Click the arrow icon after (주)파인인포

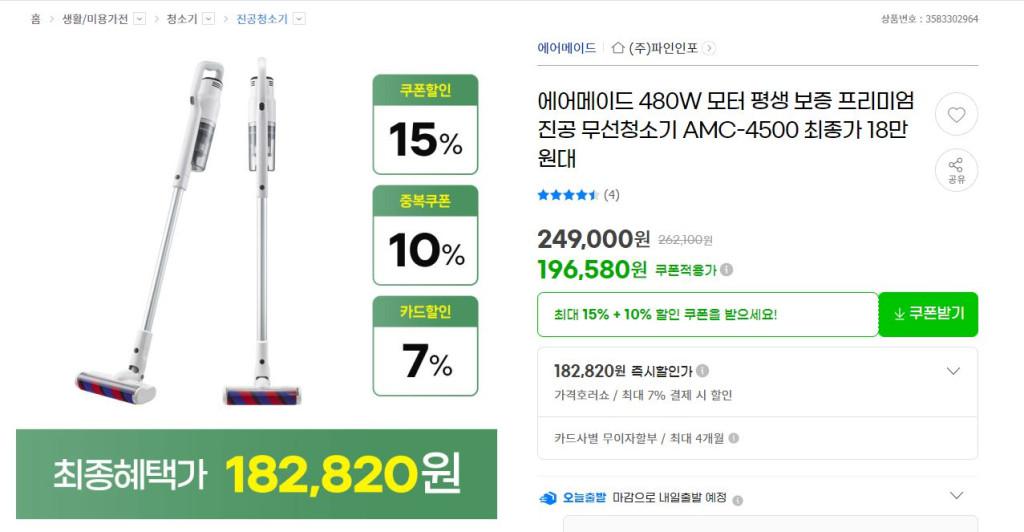[x=709, y=48]
